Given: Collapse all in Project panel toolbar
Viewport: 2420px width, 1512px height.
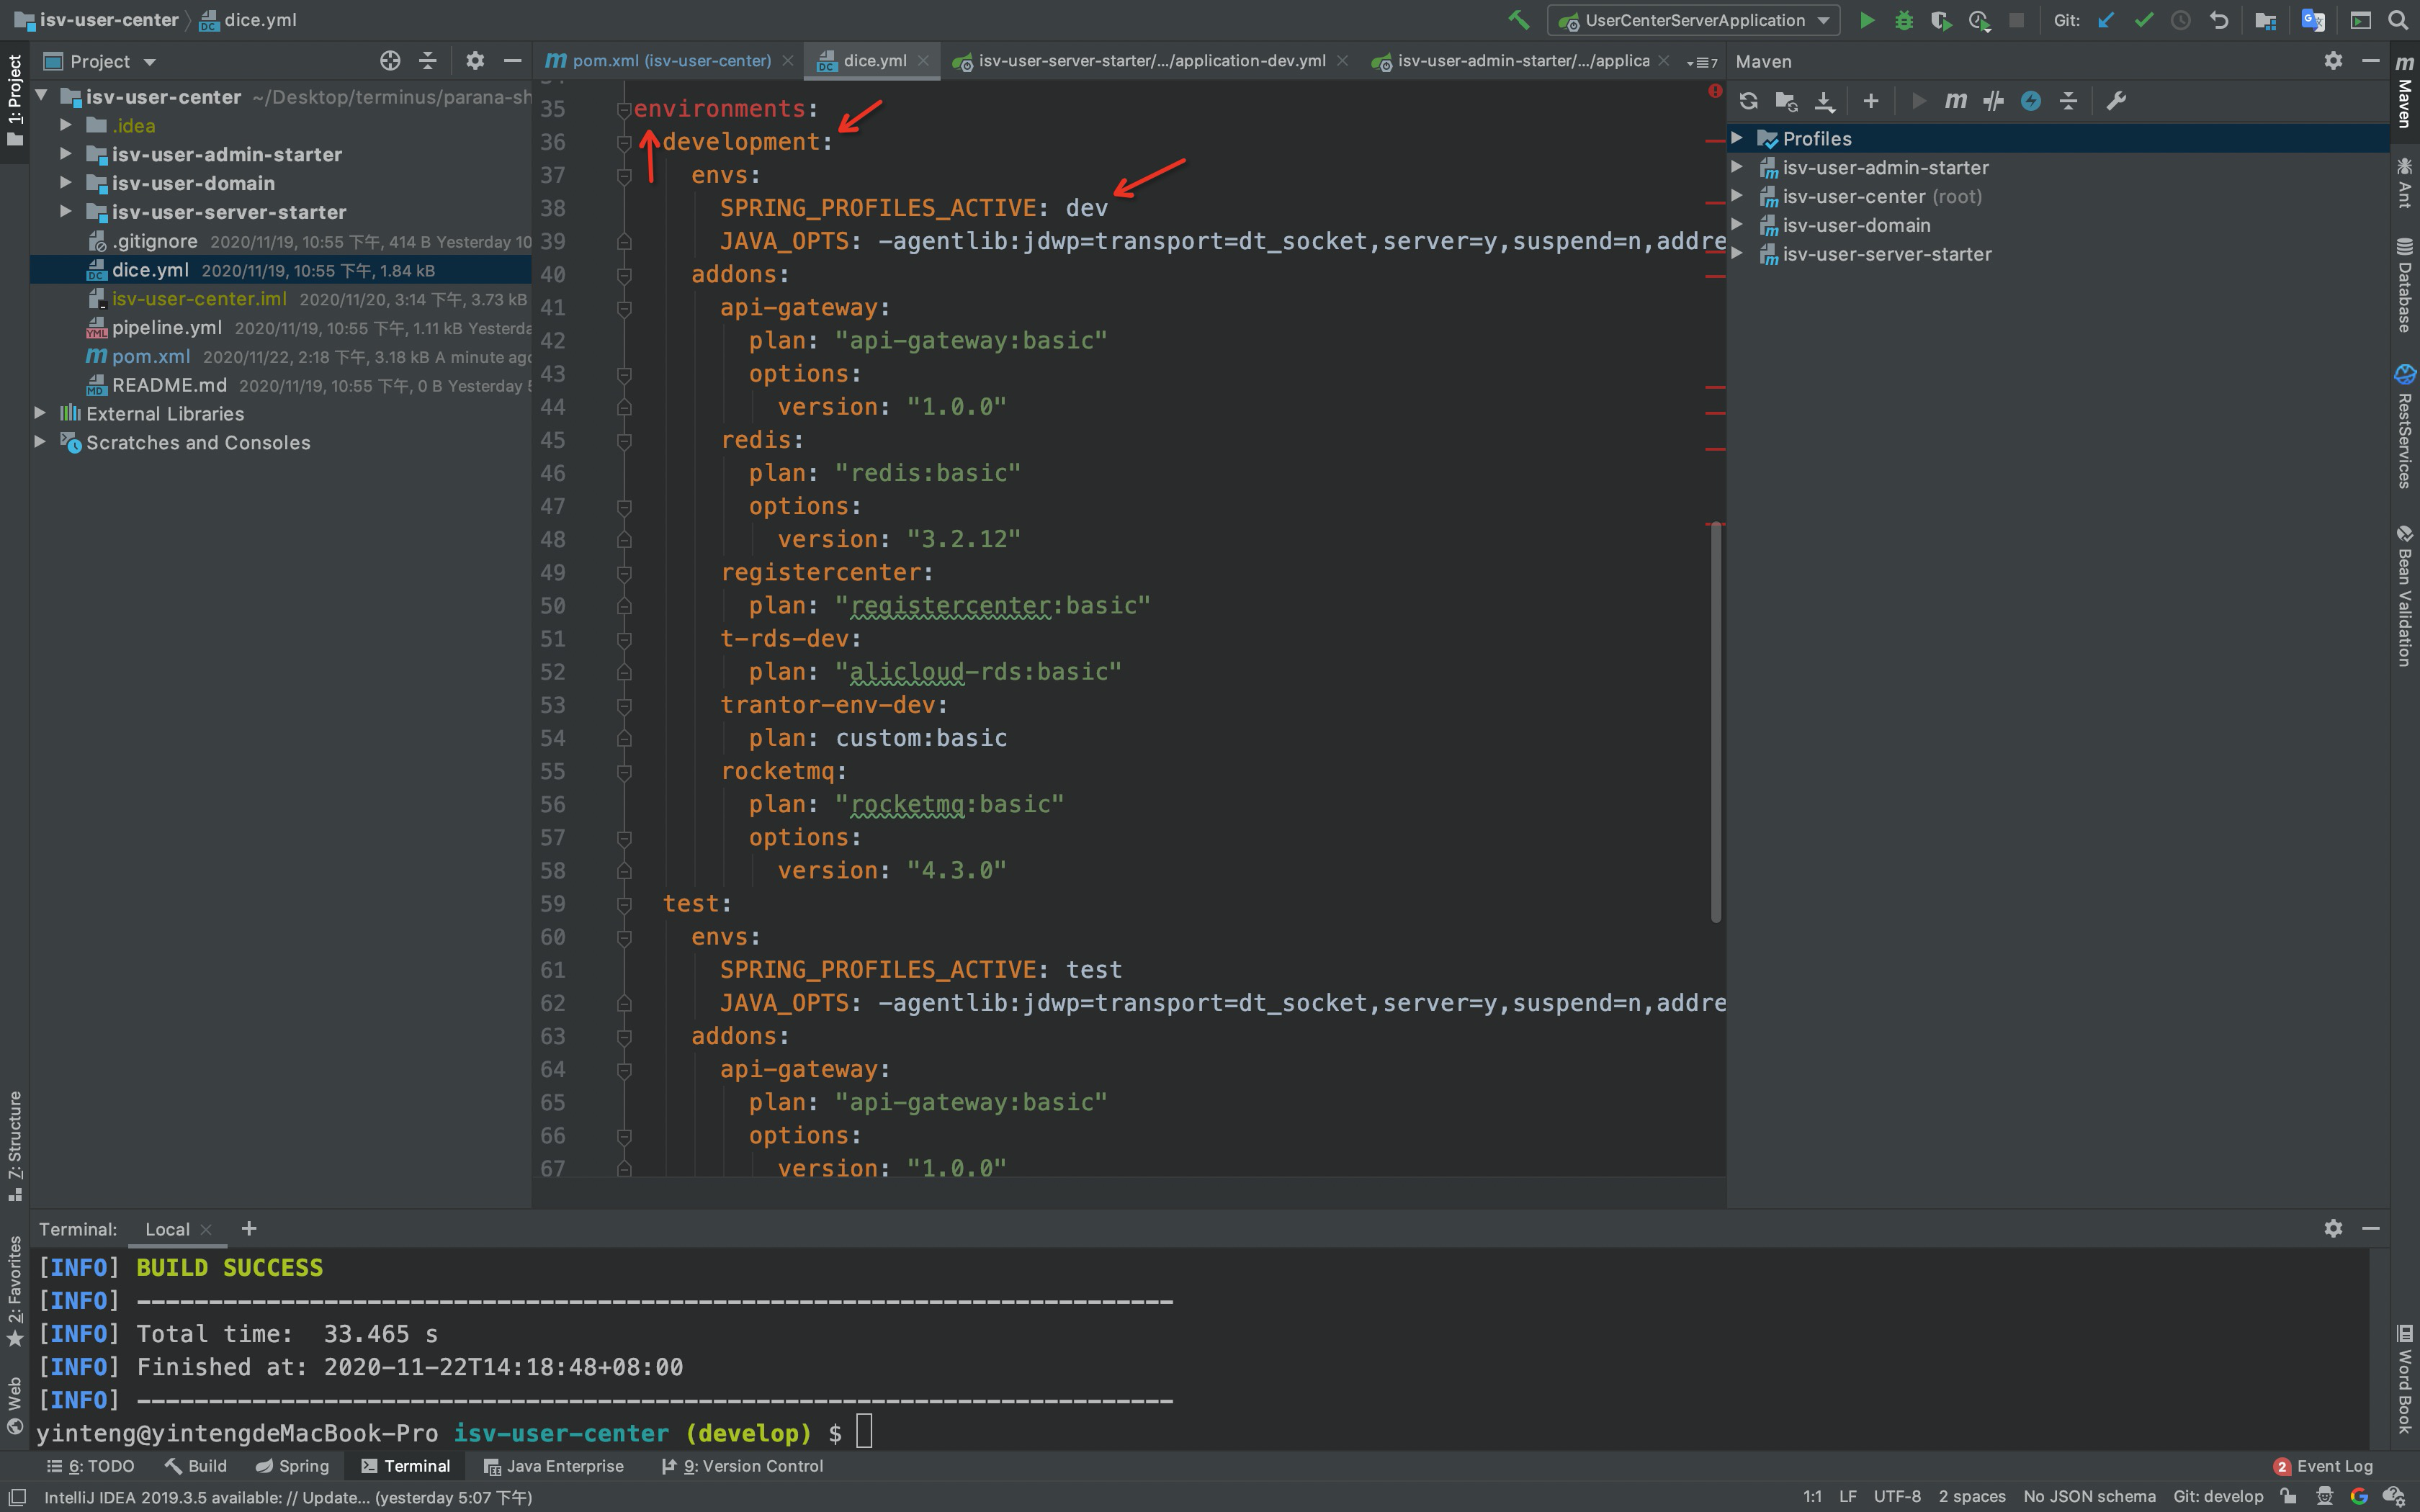Looking at the screenshot, I should pos(428,61).
